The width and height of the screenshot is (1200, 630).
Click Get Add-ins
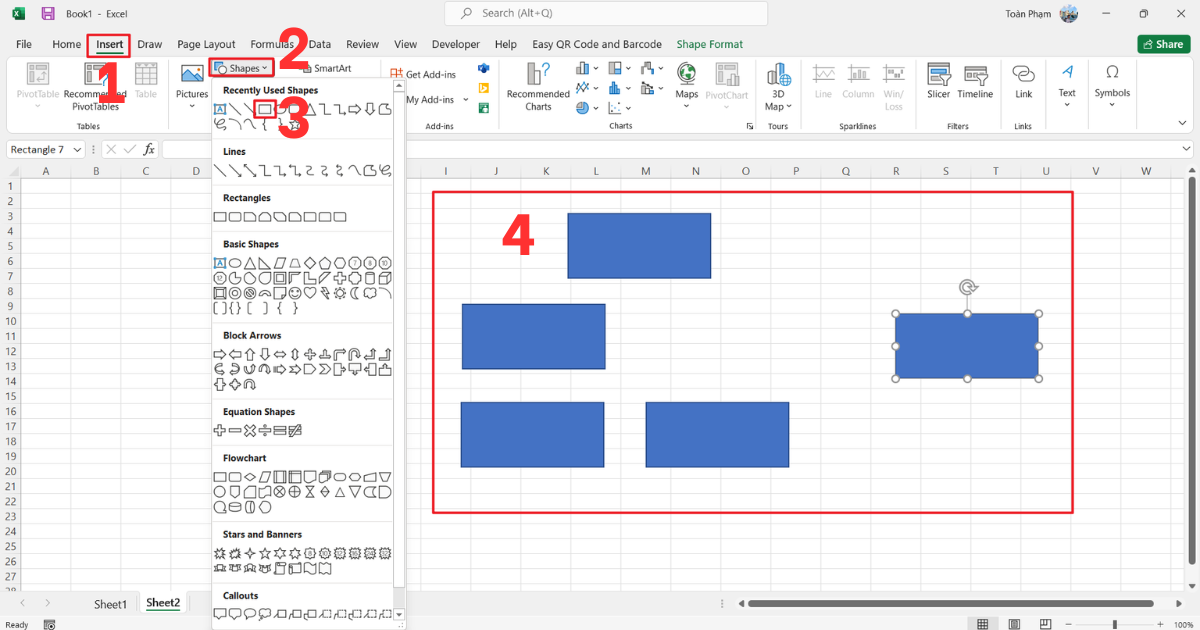tap(424, 75)
